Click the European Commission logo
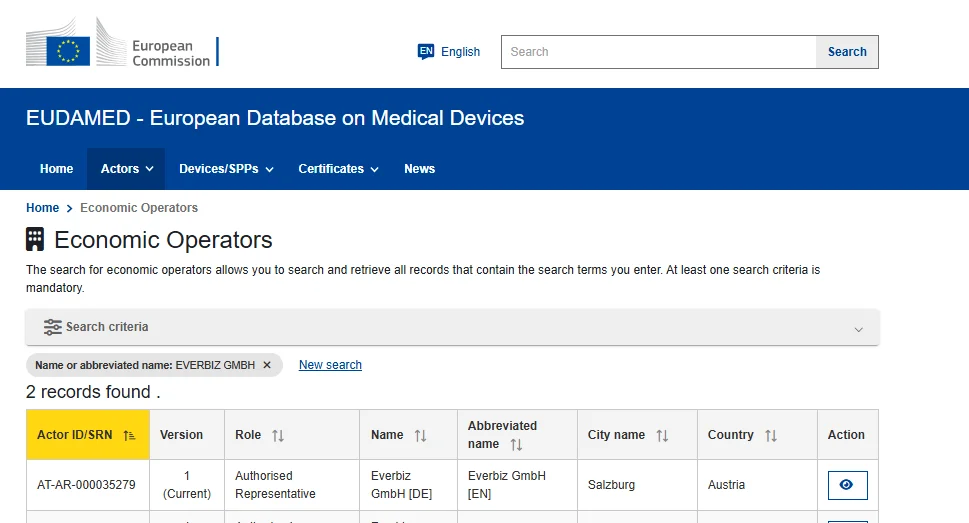 122,43
